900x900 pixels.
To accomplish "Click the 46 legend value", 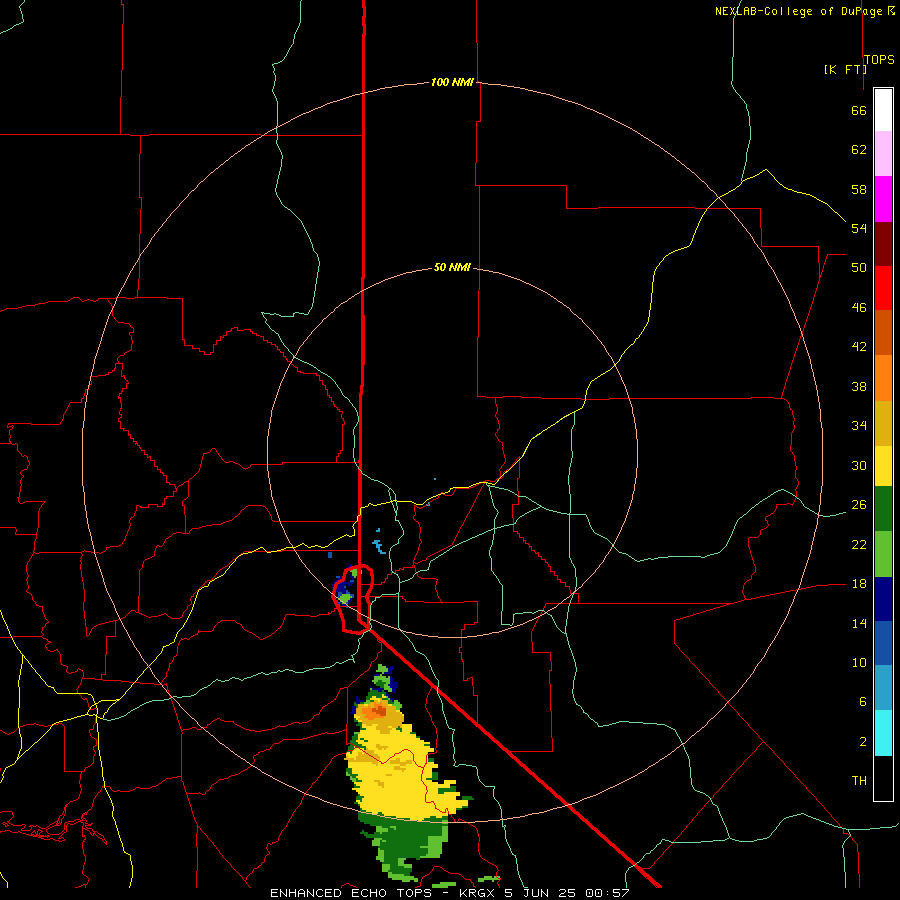I will (x=859, y=308).
